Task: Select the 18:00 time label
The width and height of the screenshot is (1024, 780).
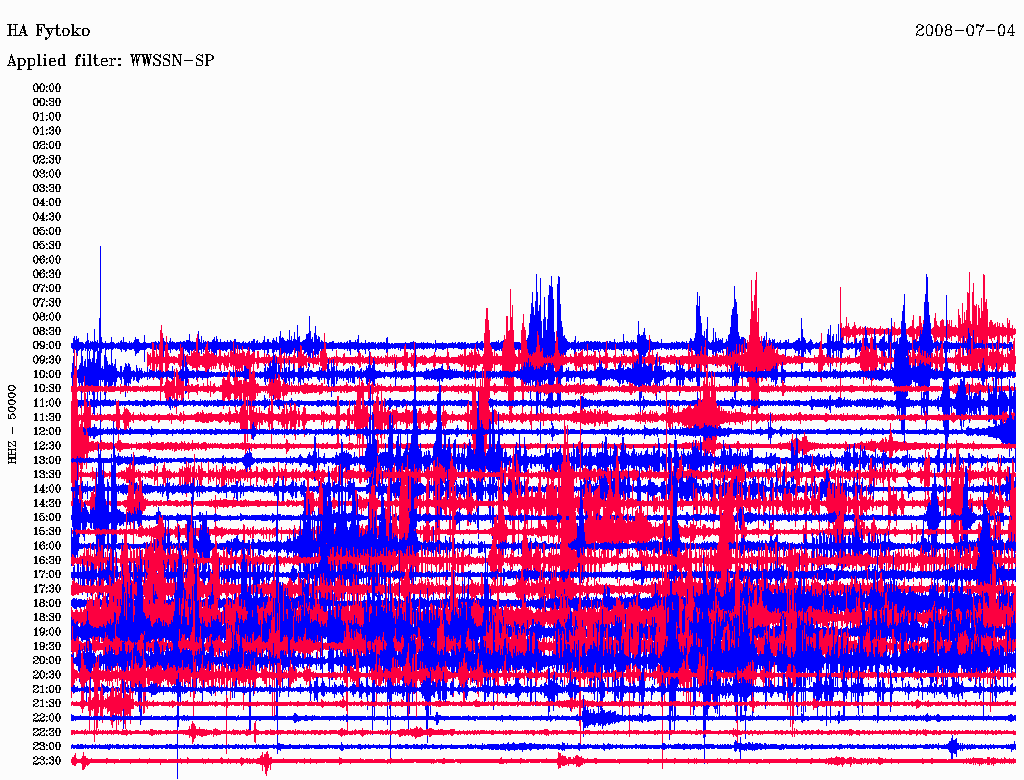Action: pyautogui.click(x=47, y=604)
